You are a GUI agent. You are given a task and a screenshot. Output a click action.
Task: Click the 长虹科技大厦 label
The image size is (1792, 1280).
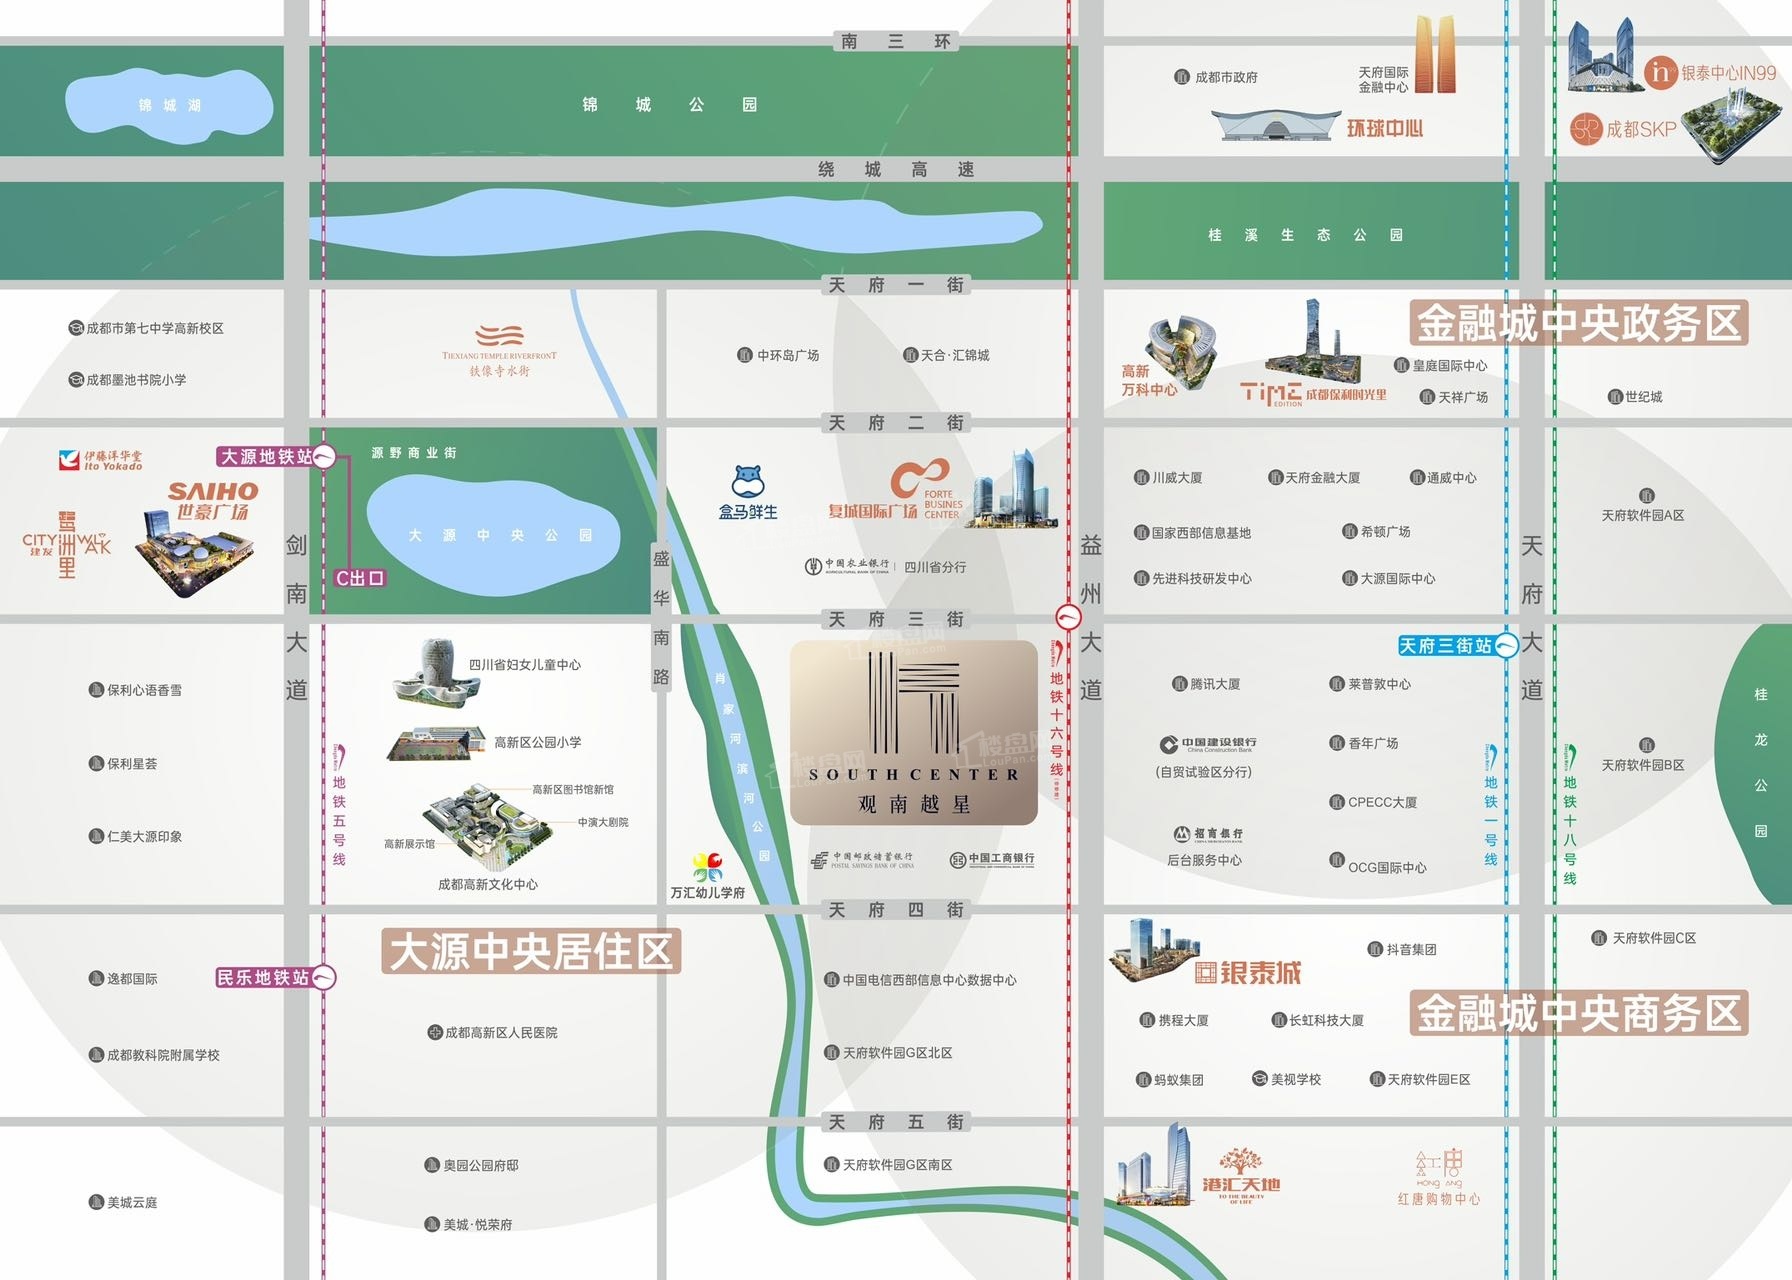pos(1317,1020)
